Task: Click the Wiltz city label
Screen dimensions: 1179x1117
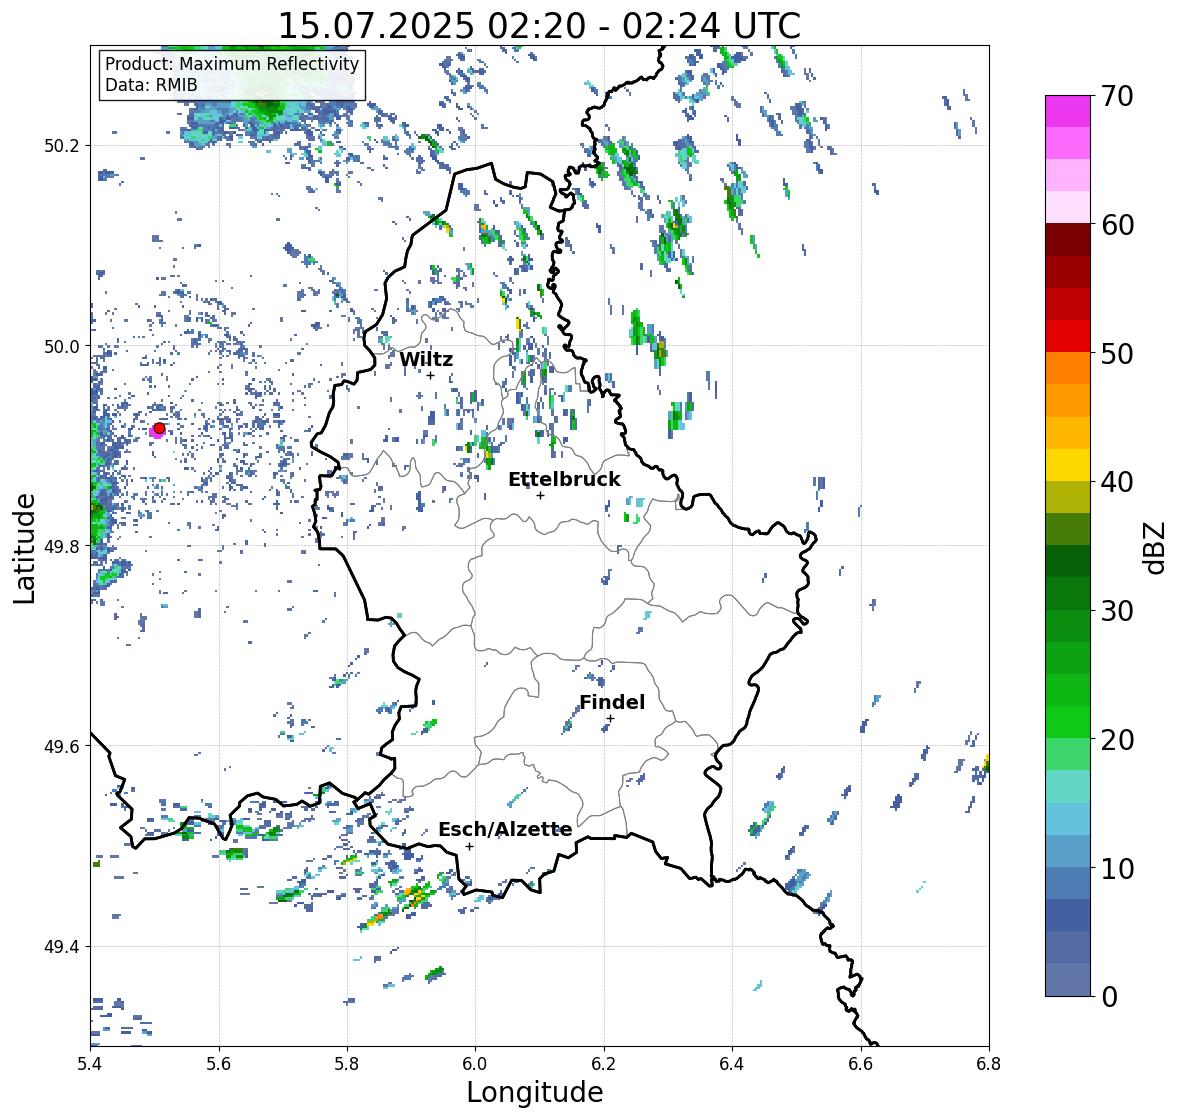Action: click(x=426, y=359)
